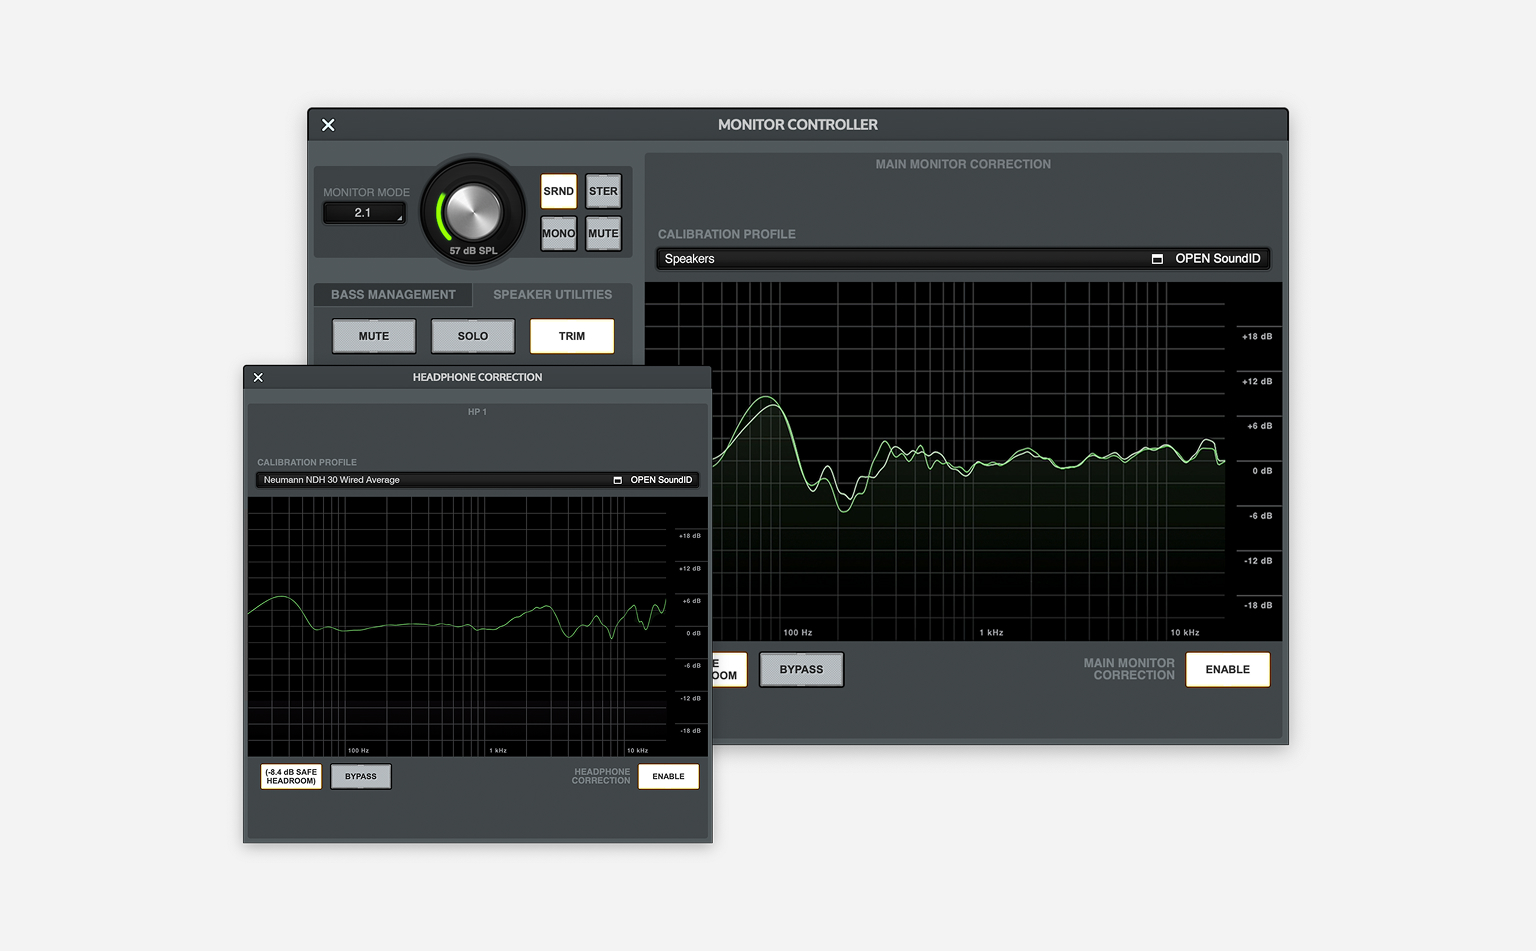Click ENABLE for Main Monitor Correction

pos(1227,670)
